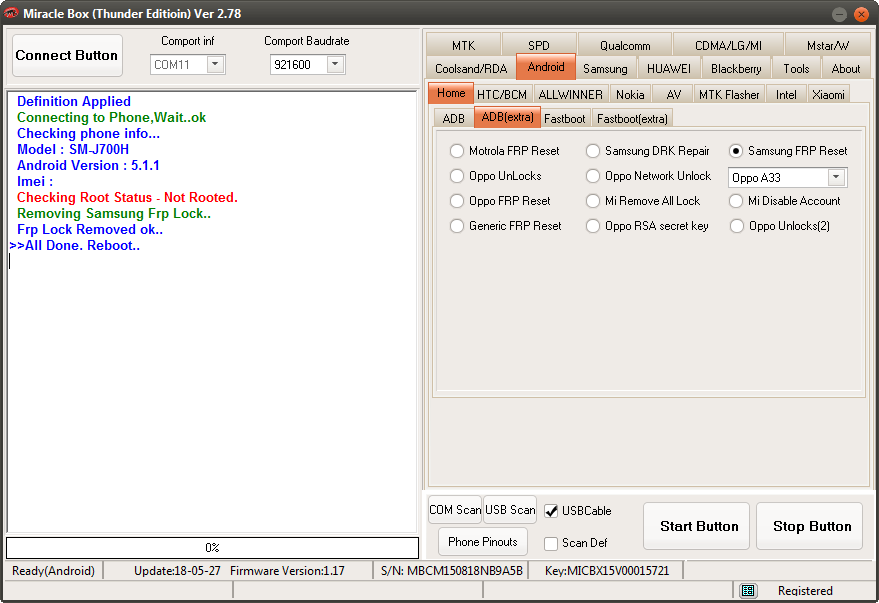Open the CDMA/LG/MI tab

[728, 45]
